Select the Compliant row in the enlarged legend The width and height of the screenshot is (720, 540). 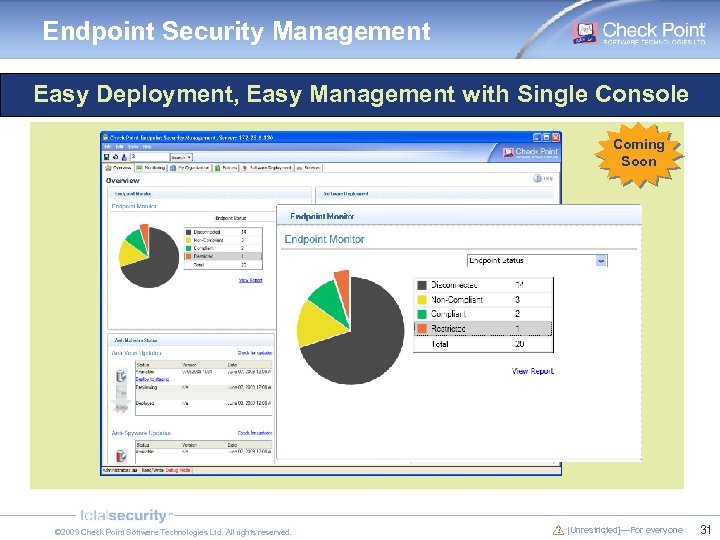[x=483, y=314]
